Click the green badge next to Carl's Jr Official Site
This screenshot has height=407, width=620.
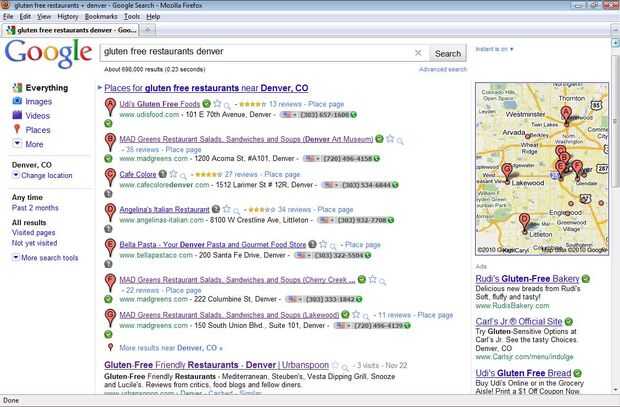[x=569, y=322]
